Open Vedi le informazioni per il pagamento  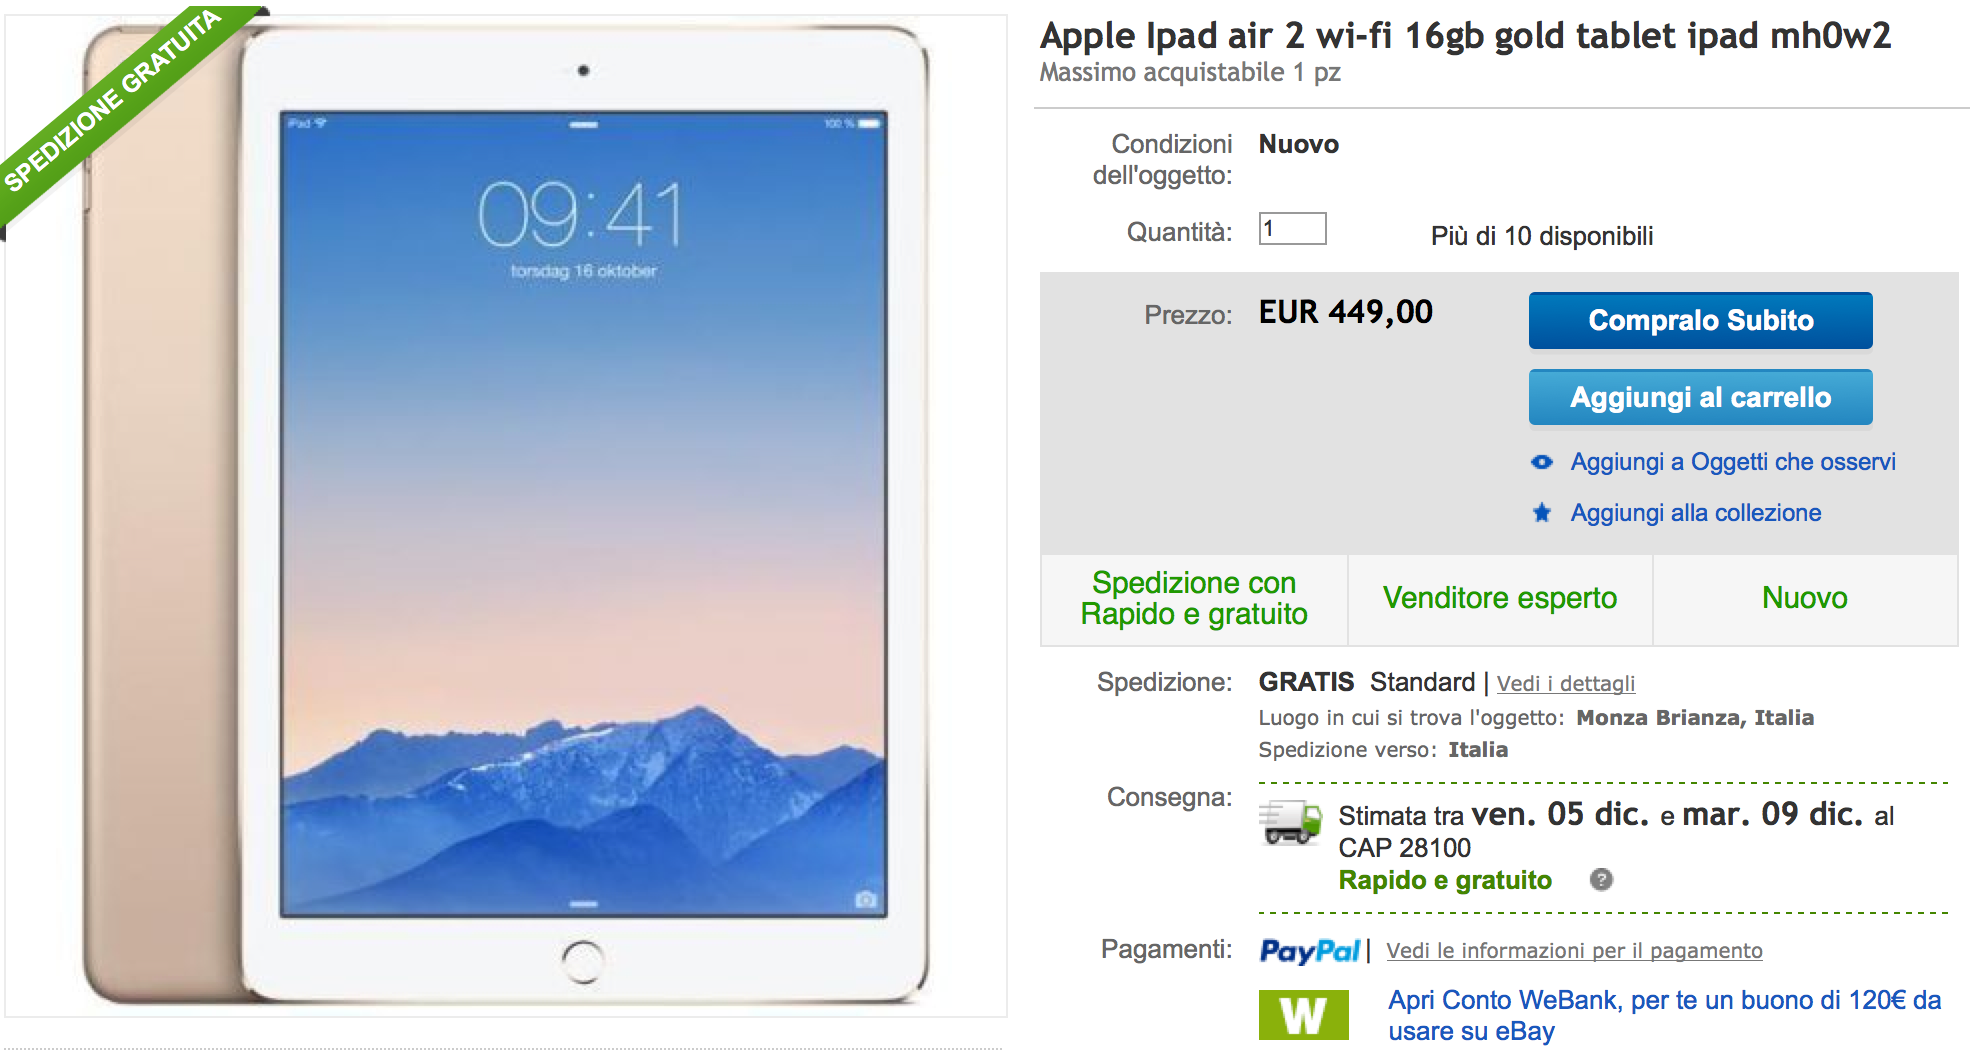1574,951
